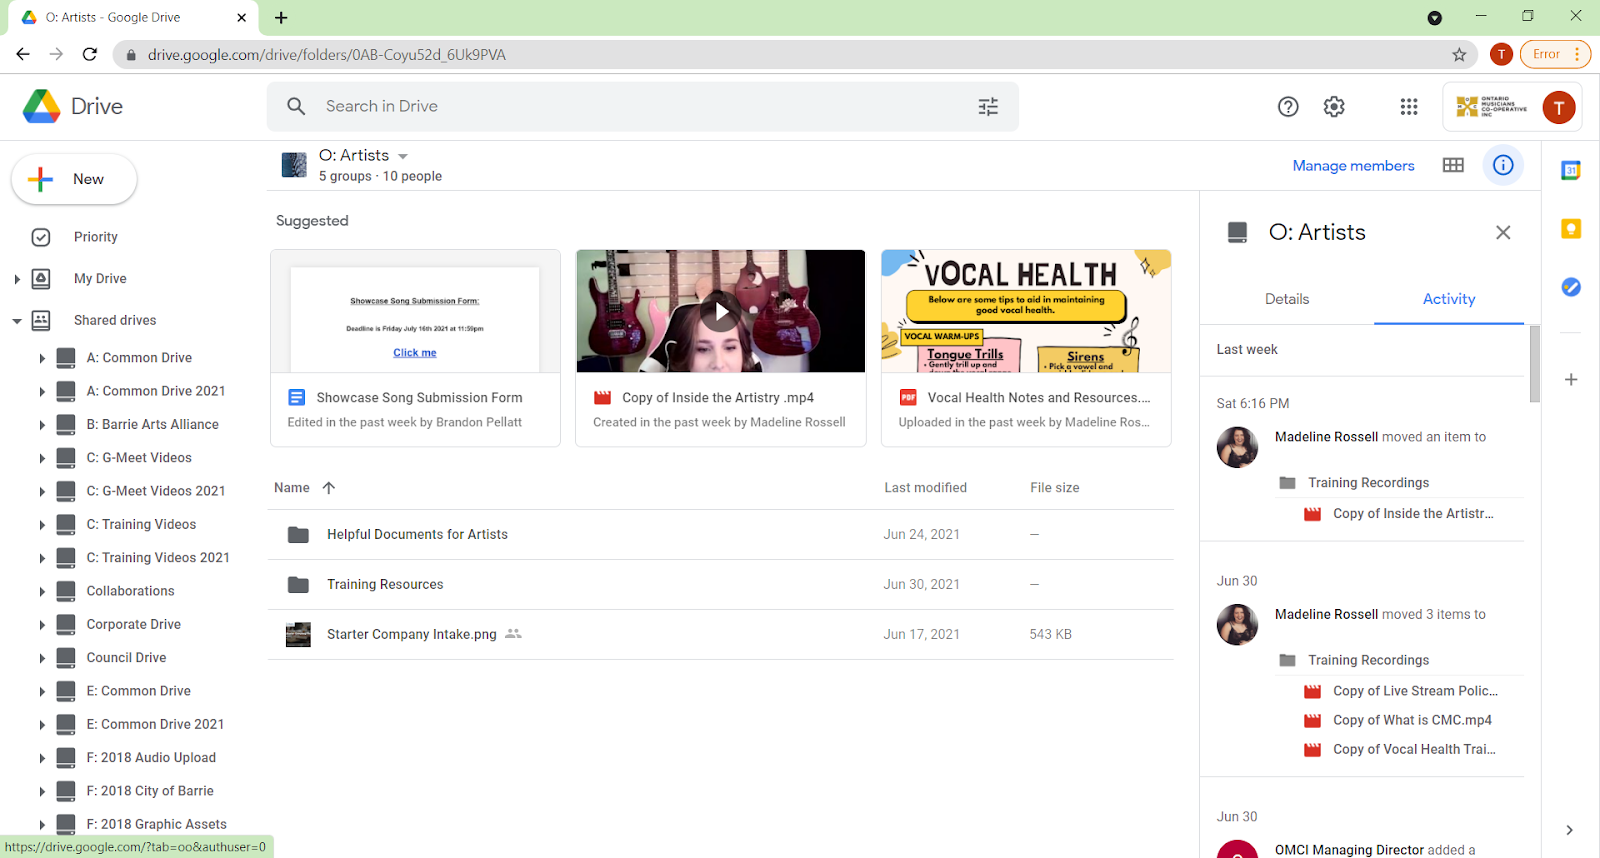The image size is (1600, 858).
Task: Expand the Collaborations drive node
Action: click(x=42, y=592)
